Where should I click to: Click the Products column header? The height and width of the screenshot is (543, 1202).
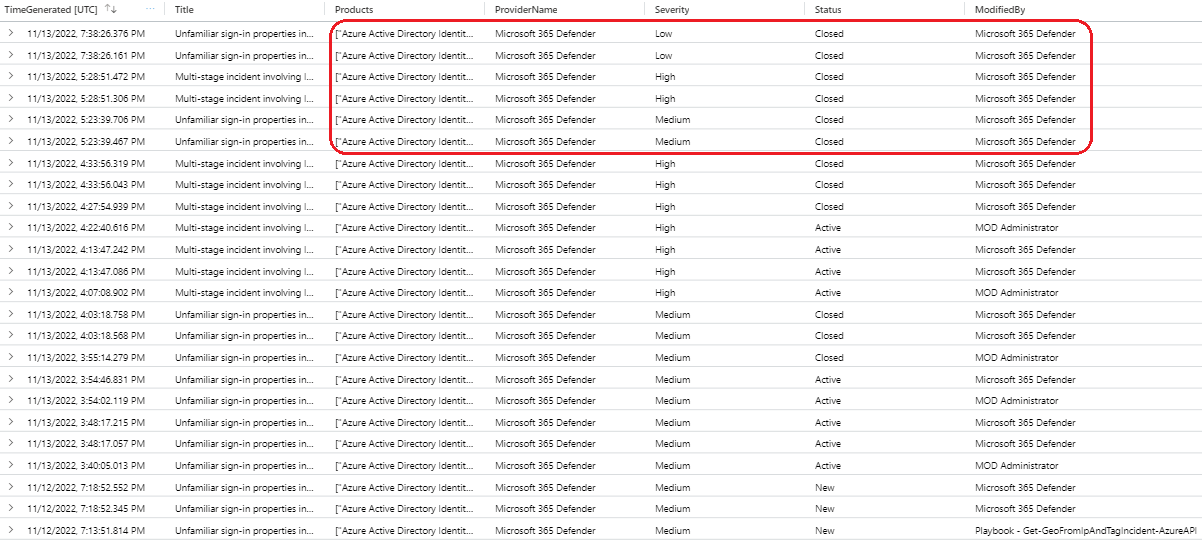tap(354, 9)
